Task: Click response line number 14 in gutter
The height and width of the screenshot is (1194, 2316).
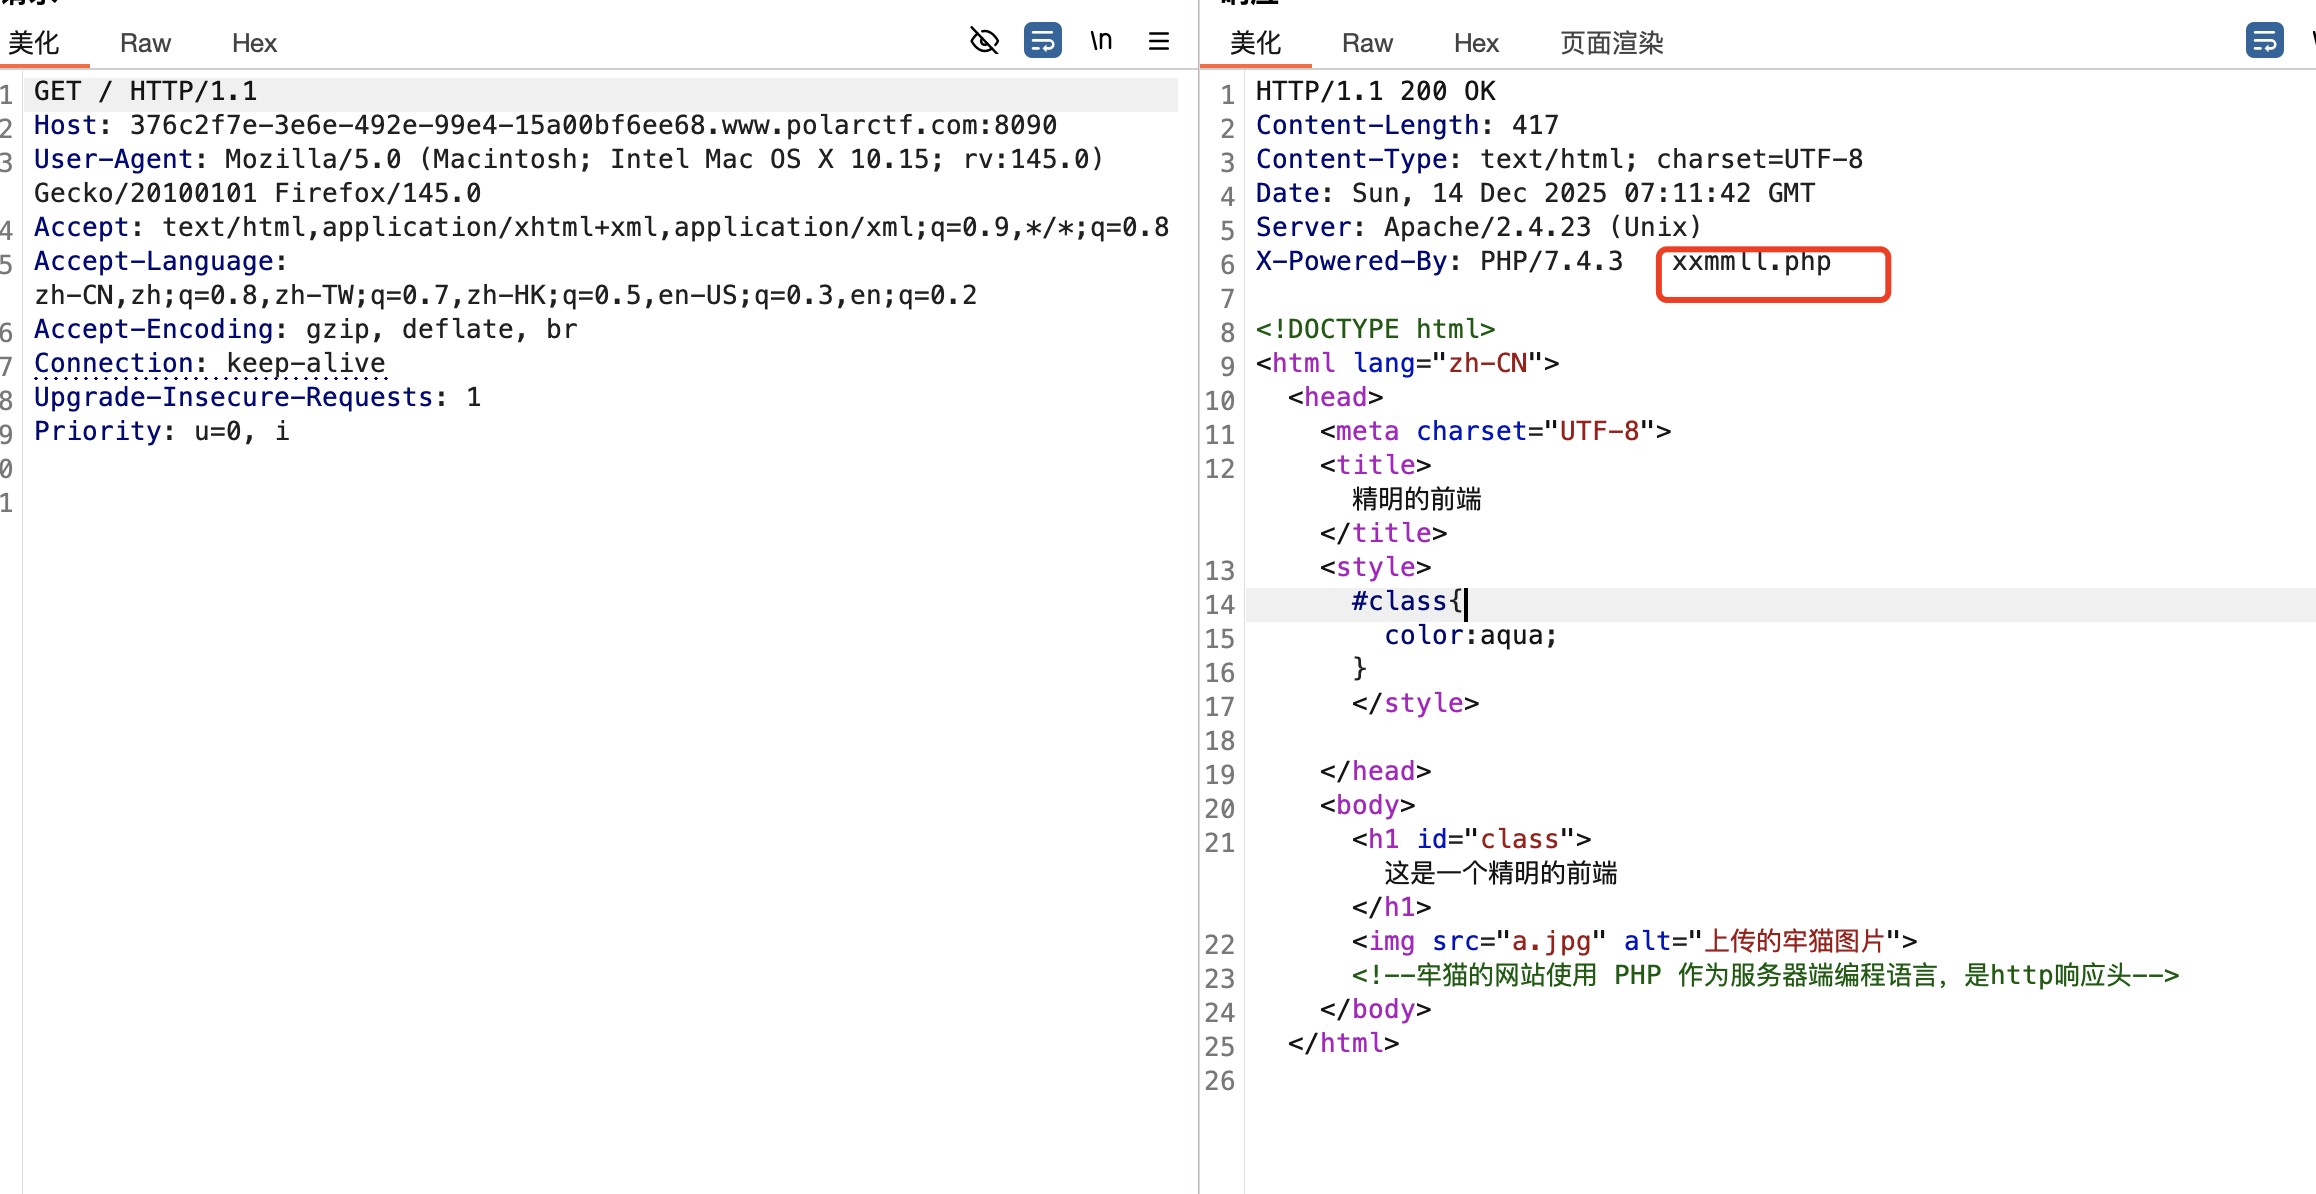Action: coord(1219,605)
